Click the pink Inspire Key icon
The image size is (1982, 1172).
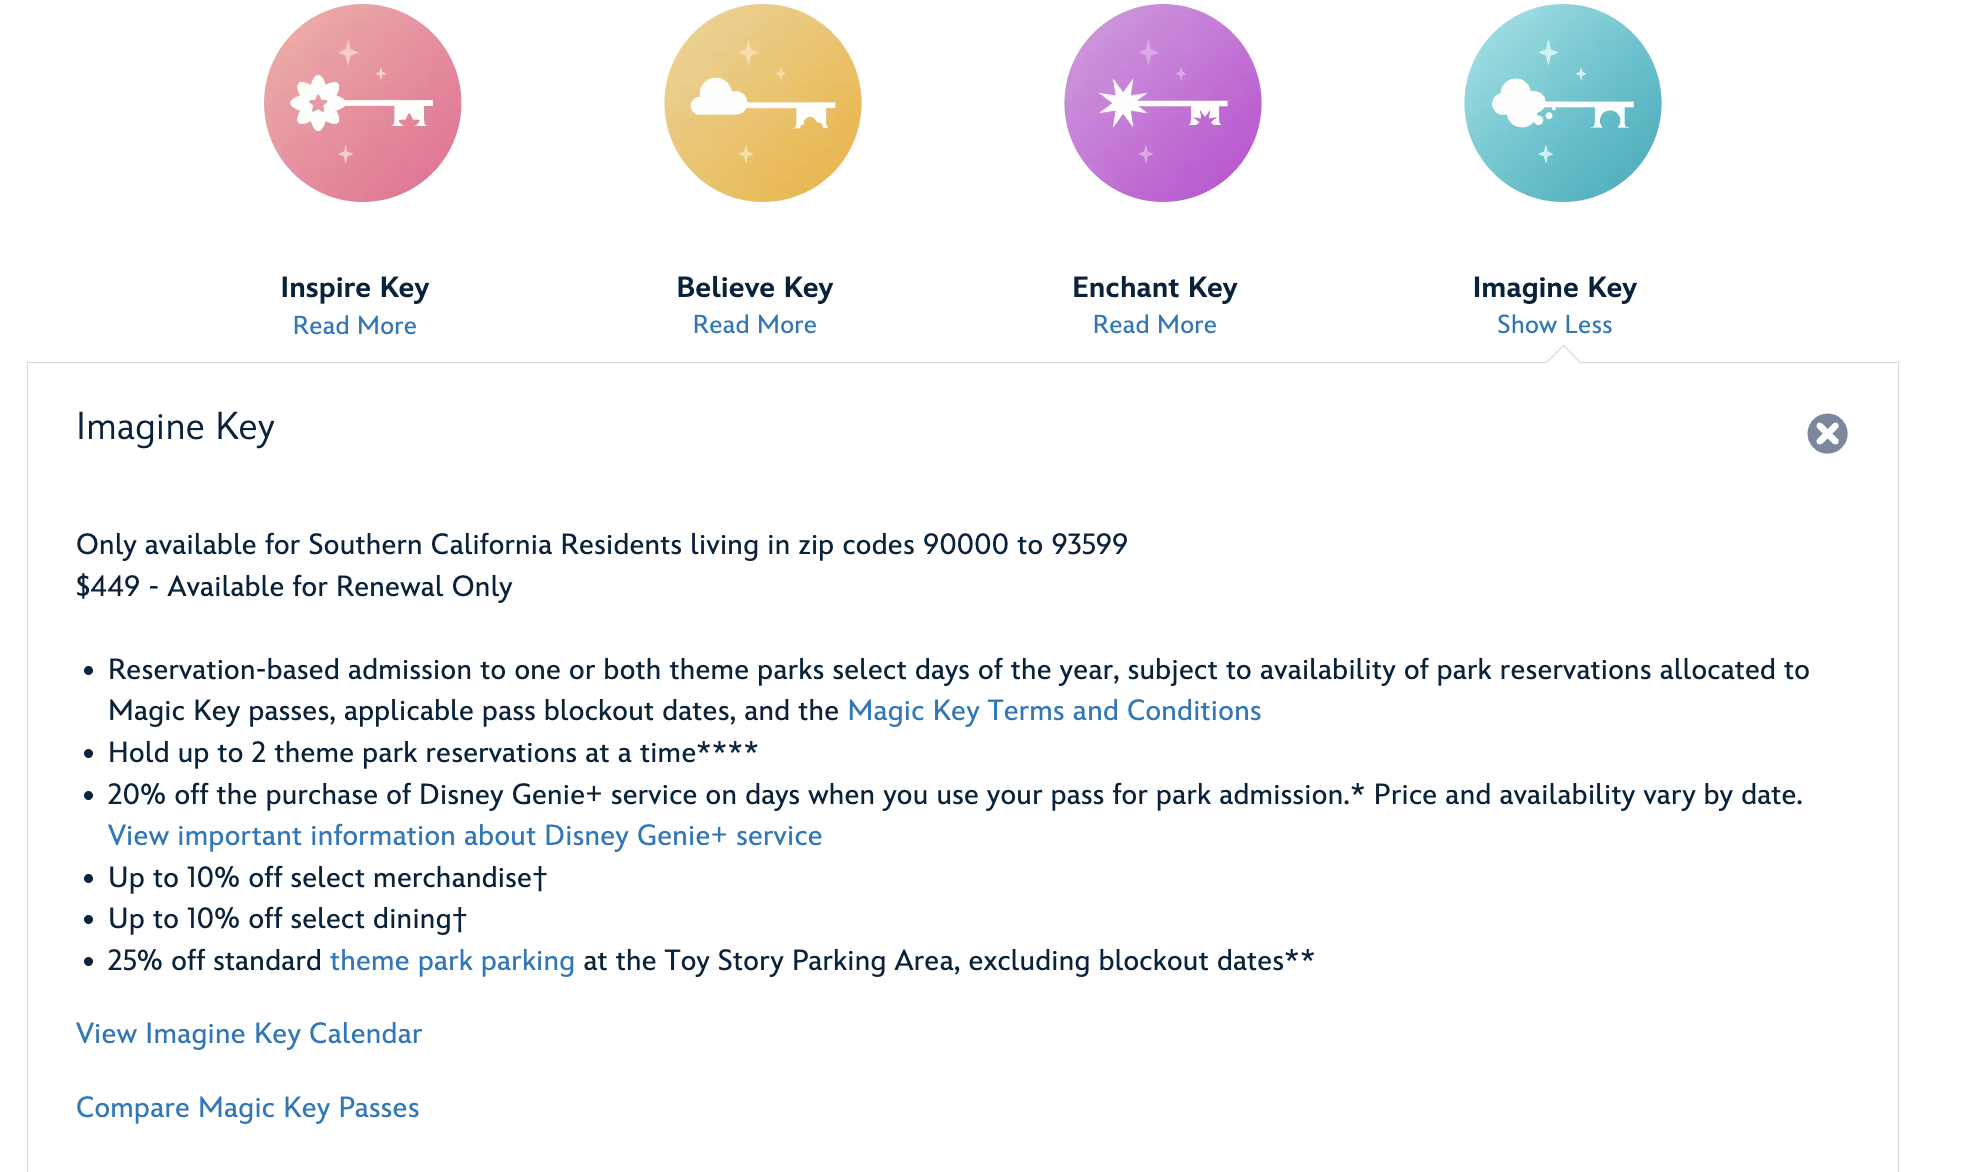pyautogui.click(x=362, y=103)
